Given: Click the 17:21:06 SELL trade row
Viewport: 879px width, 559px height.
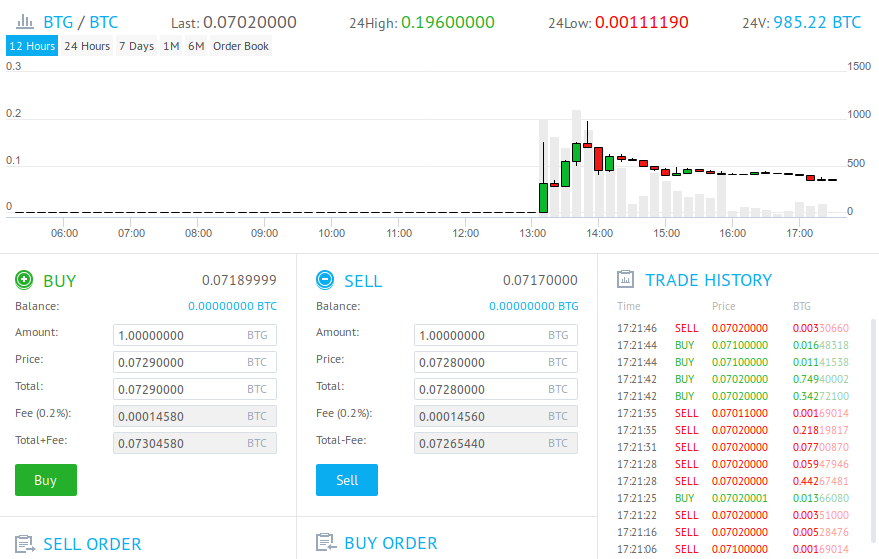Looking at the screenshot, I should [733, 549].
